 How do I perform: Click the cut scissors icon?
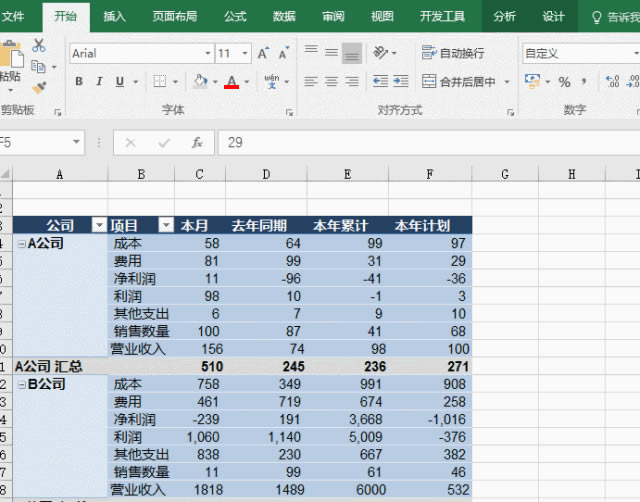39,45
